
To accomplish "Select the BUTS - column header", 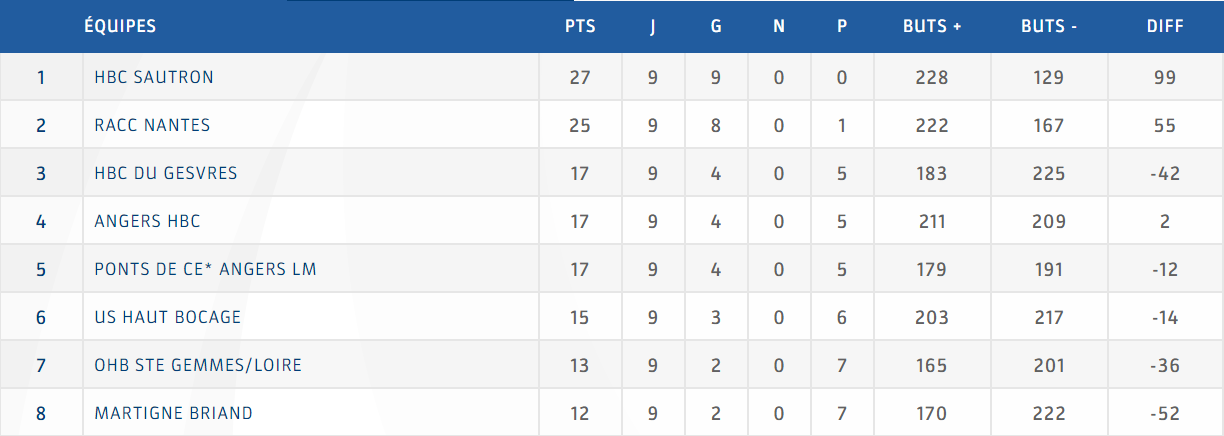I will pos(1049,27).
